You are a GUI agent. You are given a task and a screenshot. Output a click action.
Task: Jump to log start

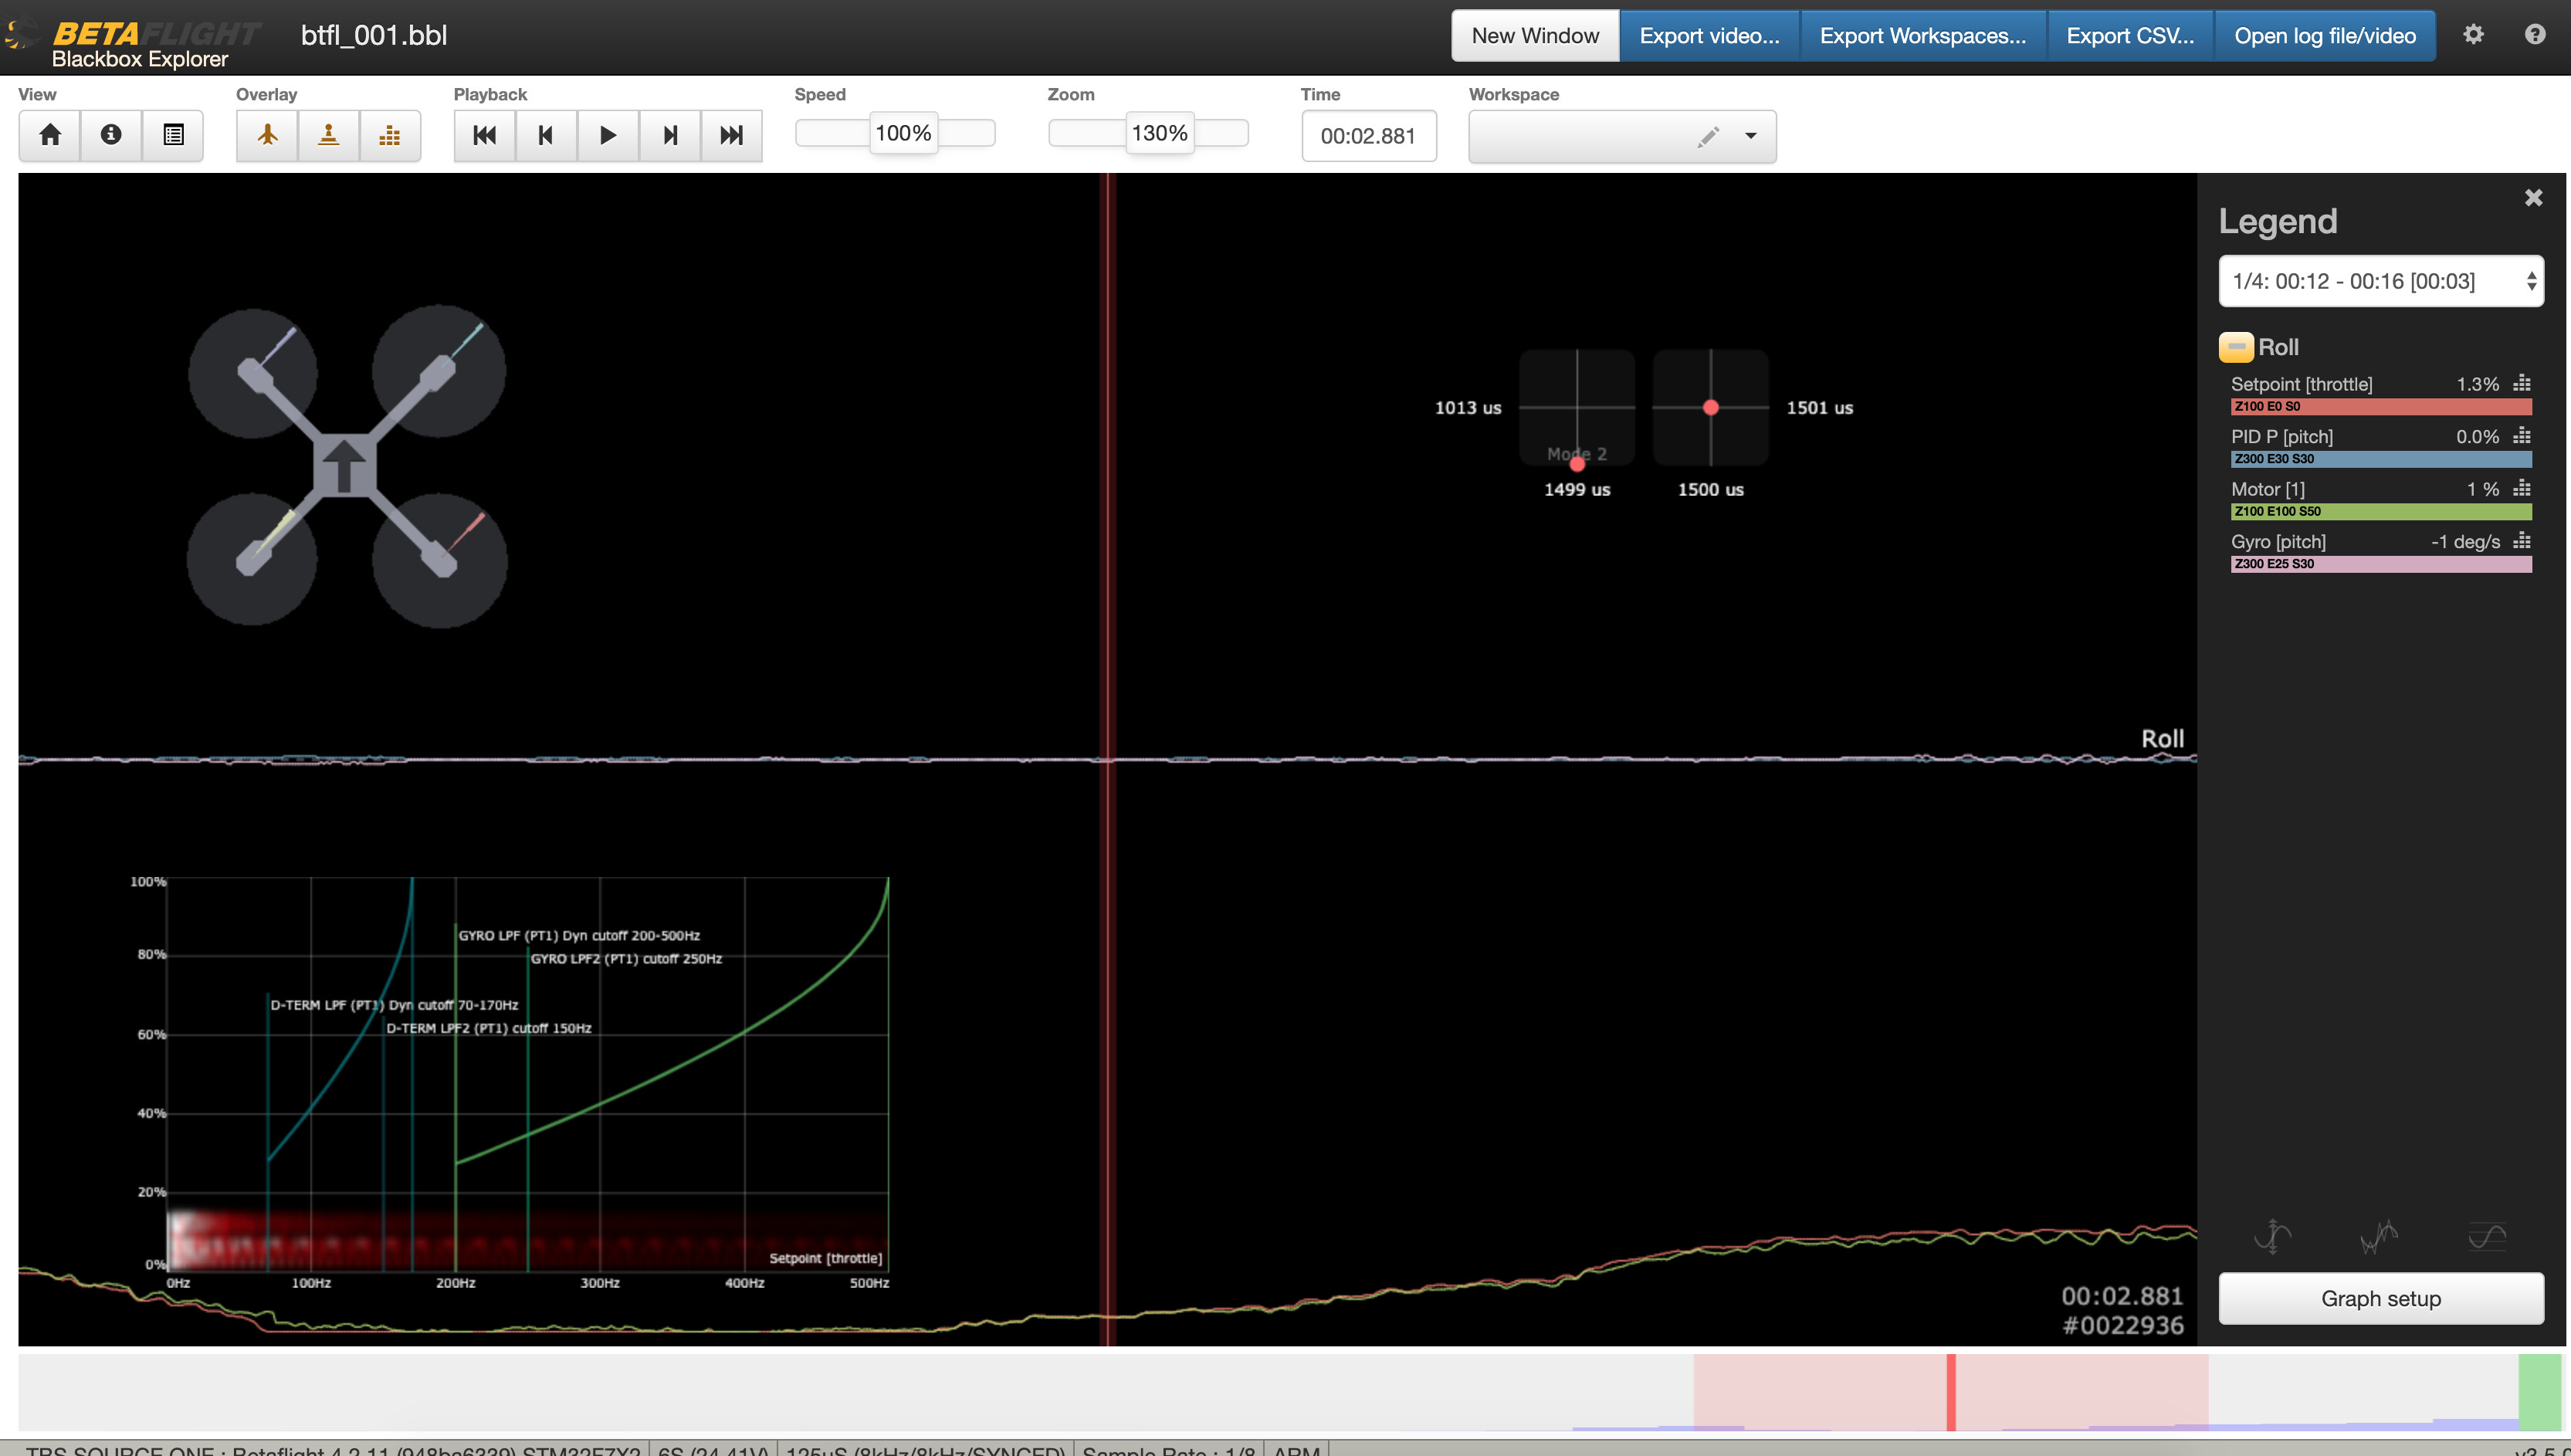point(485,135)
